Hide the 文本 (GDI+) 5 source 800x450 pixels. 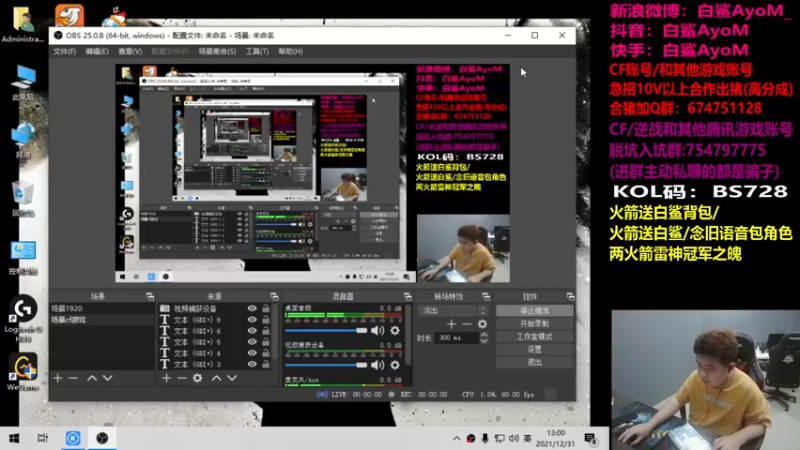pos(252,342)
